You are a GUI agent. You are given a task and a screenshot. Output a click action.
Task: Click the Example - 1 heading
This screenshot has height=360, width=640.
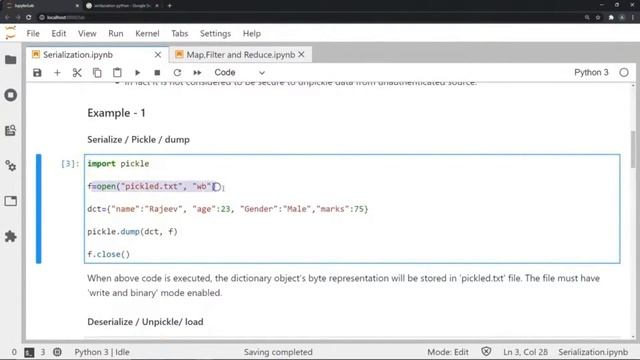[x=116, y=113]
